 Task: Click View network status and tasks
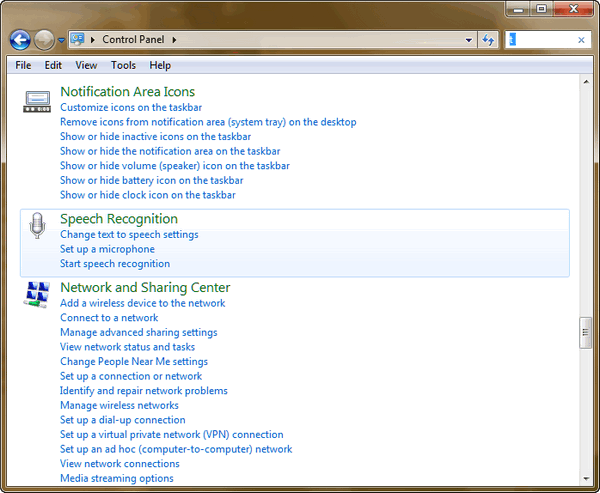tap(127, 347)
